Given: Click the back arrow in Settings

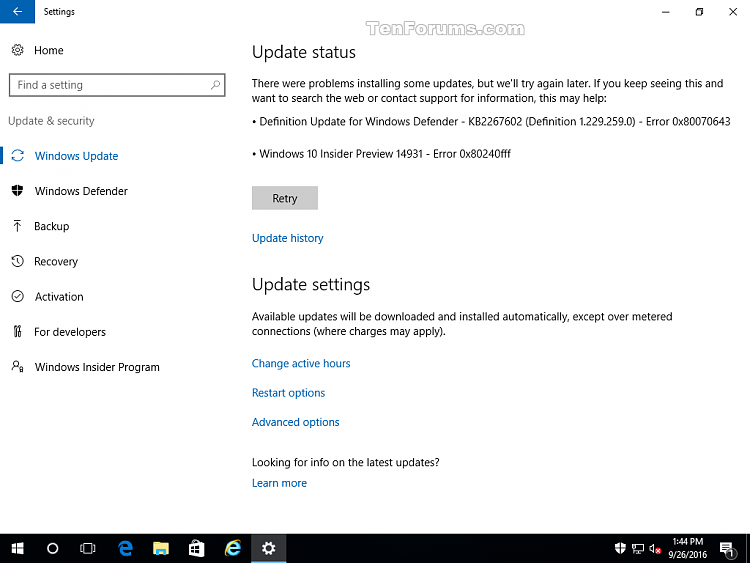Looking at the screenshot, I should [17, 11].
